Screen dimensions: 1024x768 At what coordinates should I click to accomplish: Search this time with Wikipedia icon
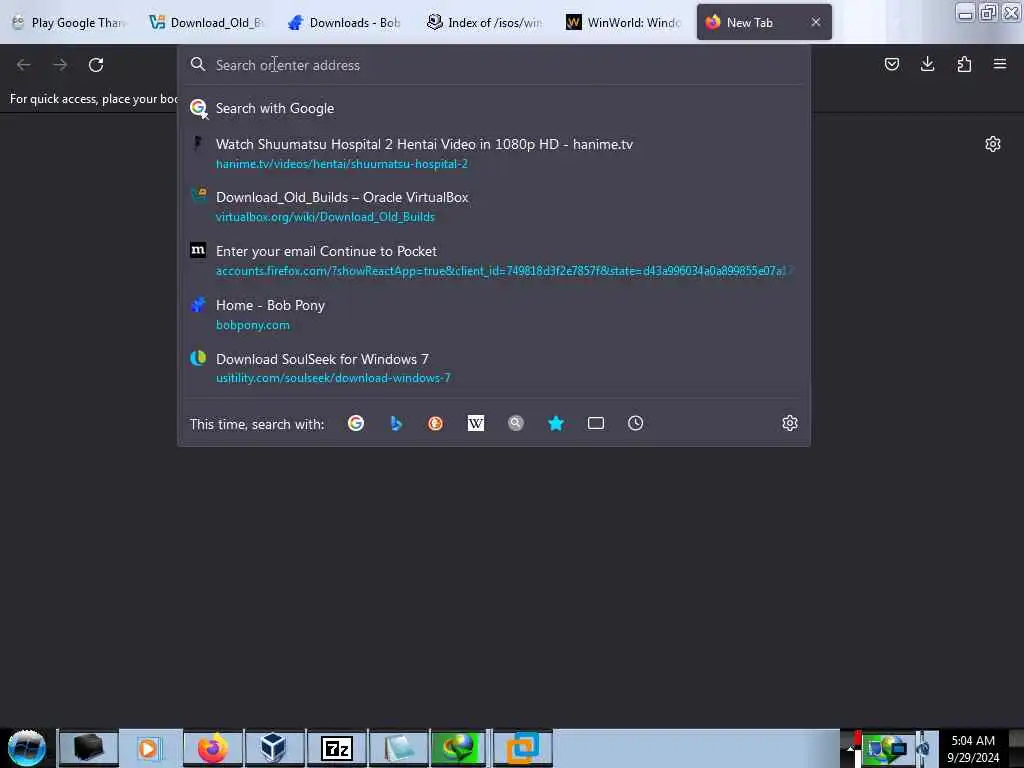pyautogui.click(x=475, y=423)
